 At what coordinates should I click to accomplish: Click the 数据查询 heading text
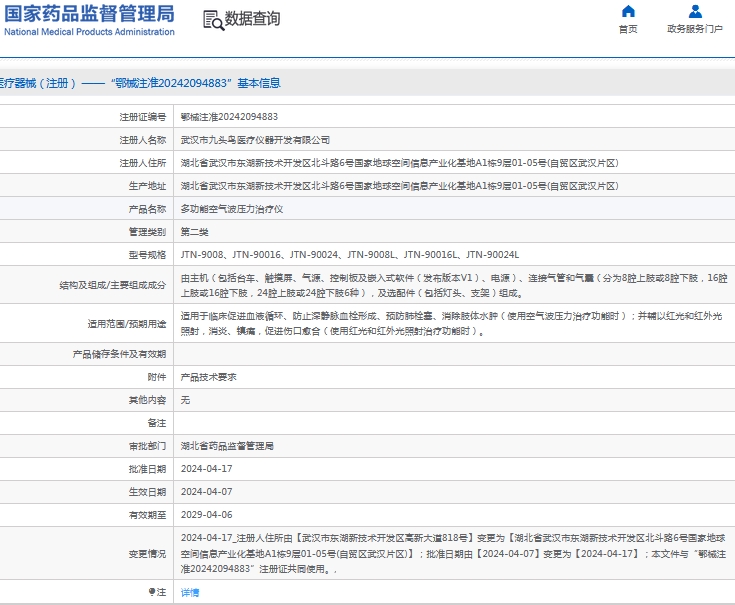click(253, 19)
